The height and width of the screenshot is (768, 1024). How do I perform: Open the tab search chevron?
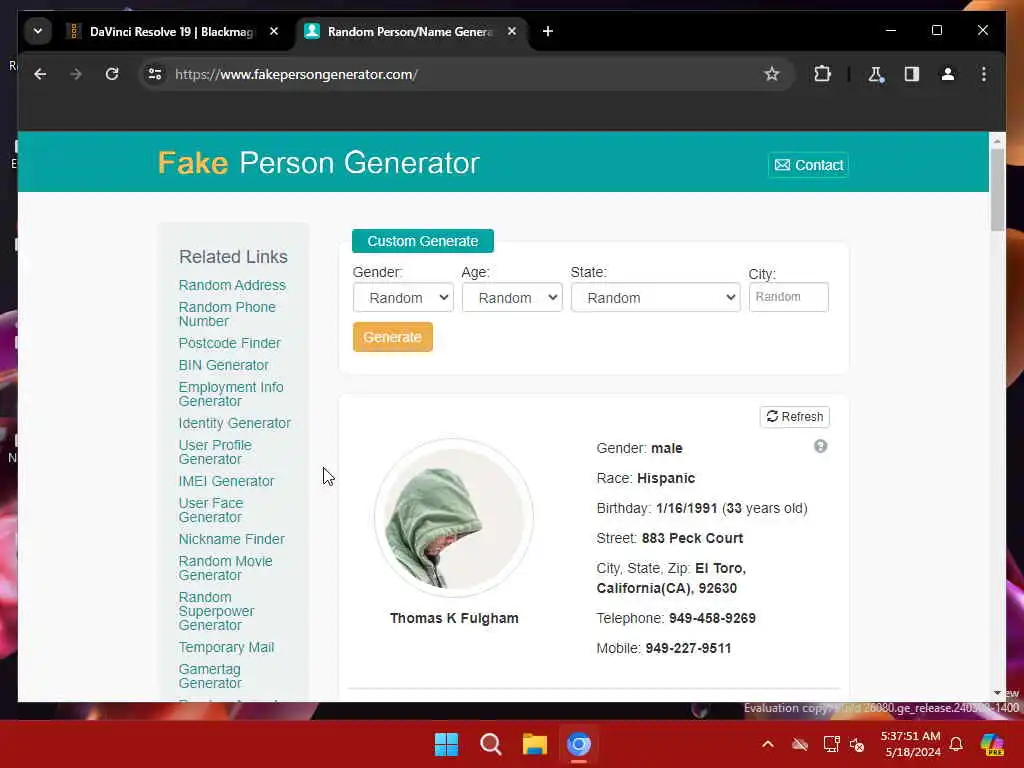point(38,31)
